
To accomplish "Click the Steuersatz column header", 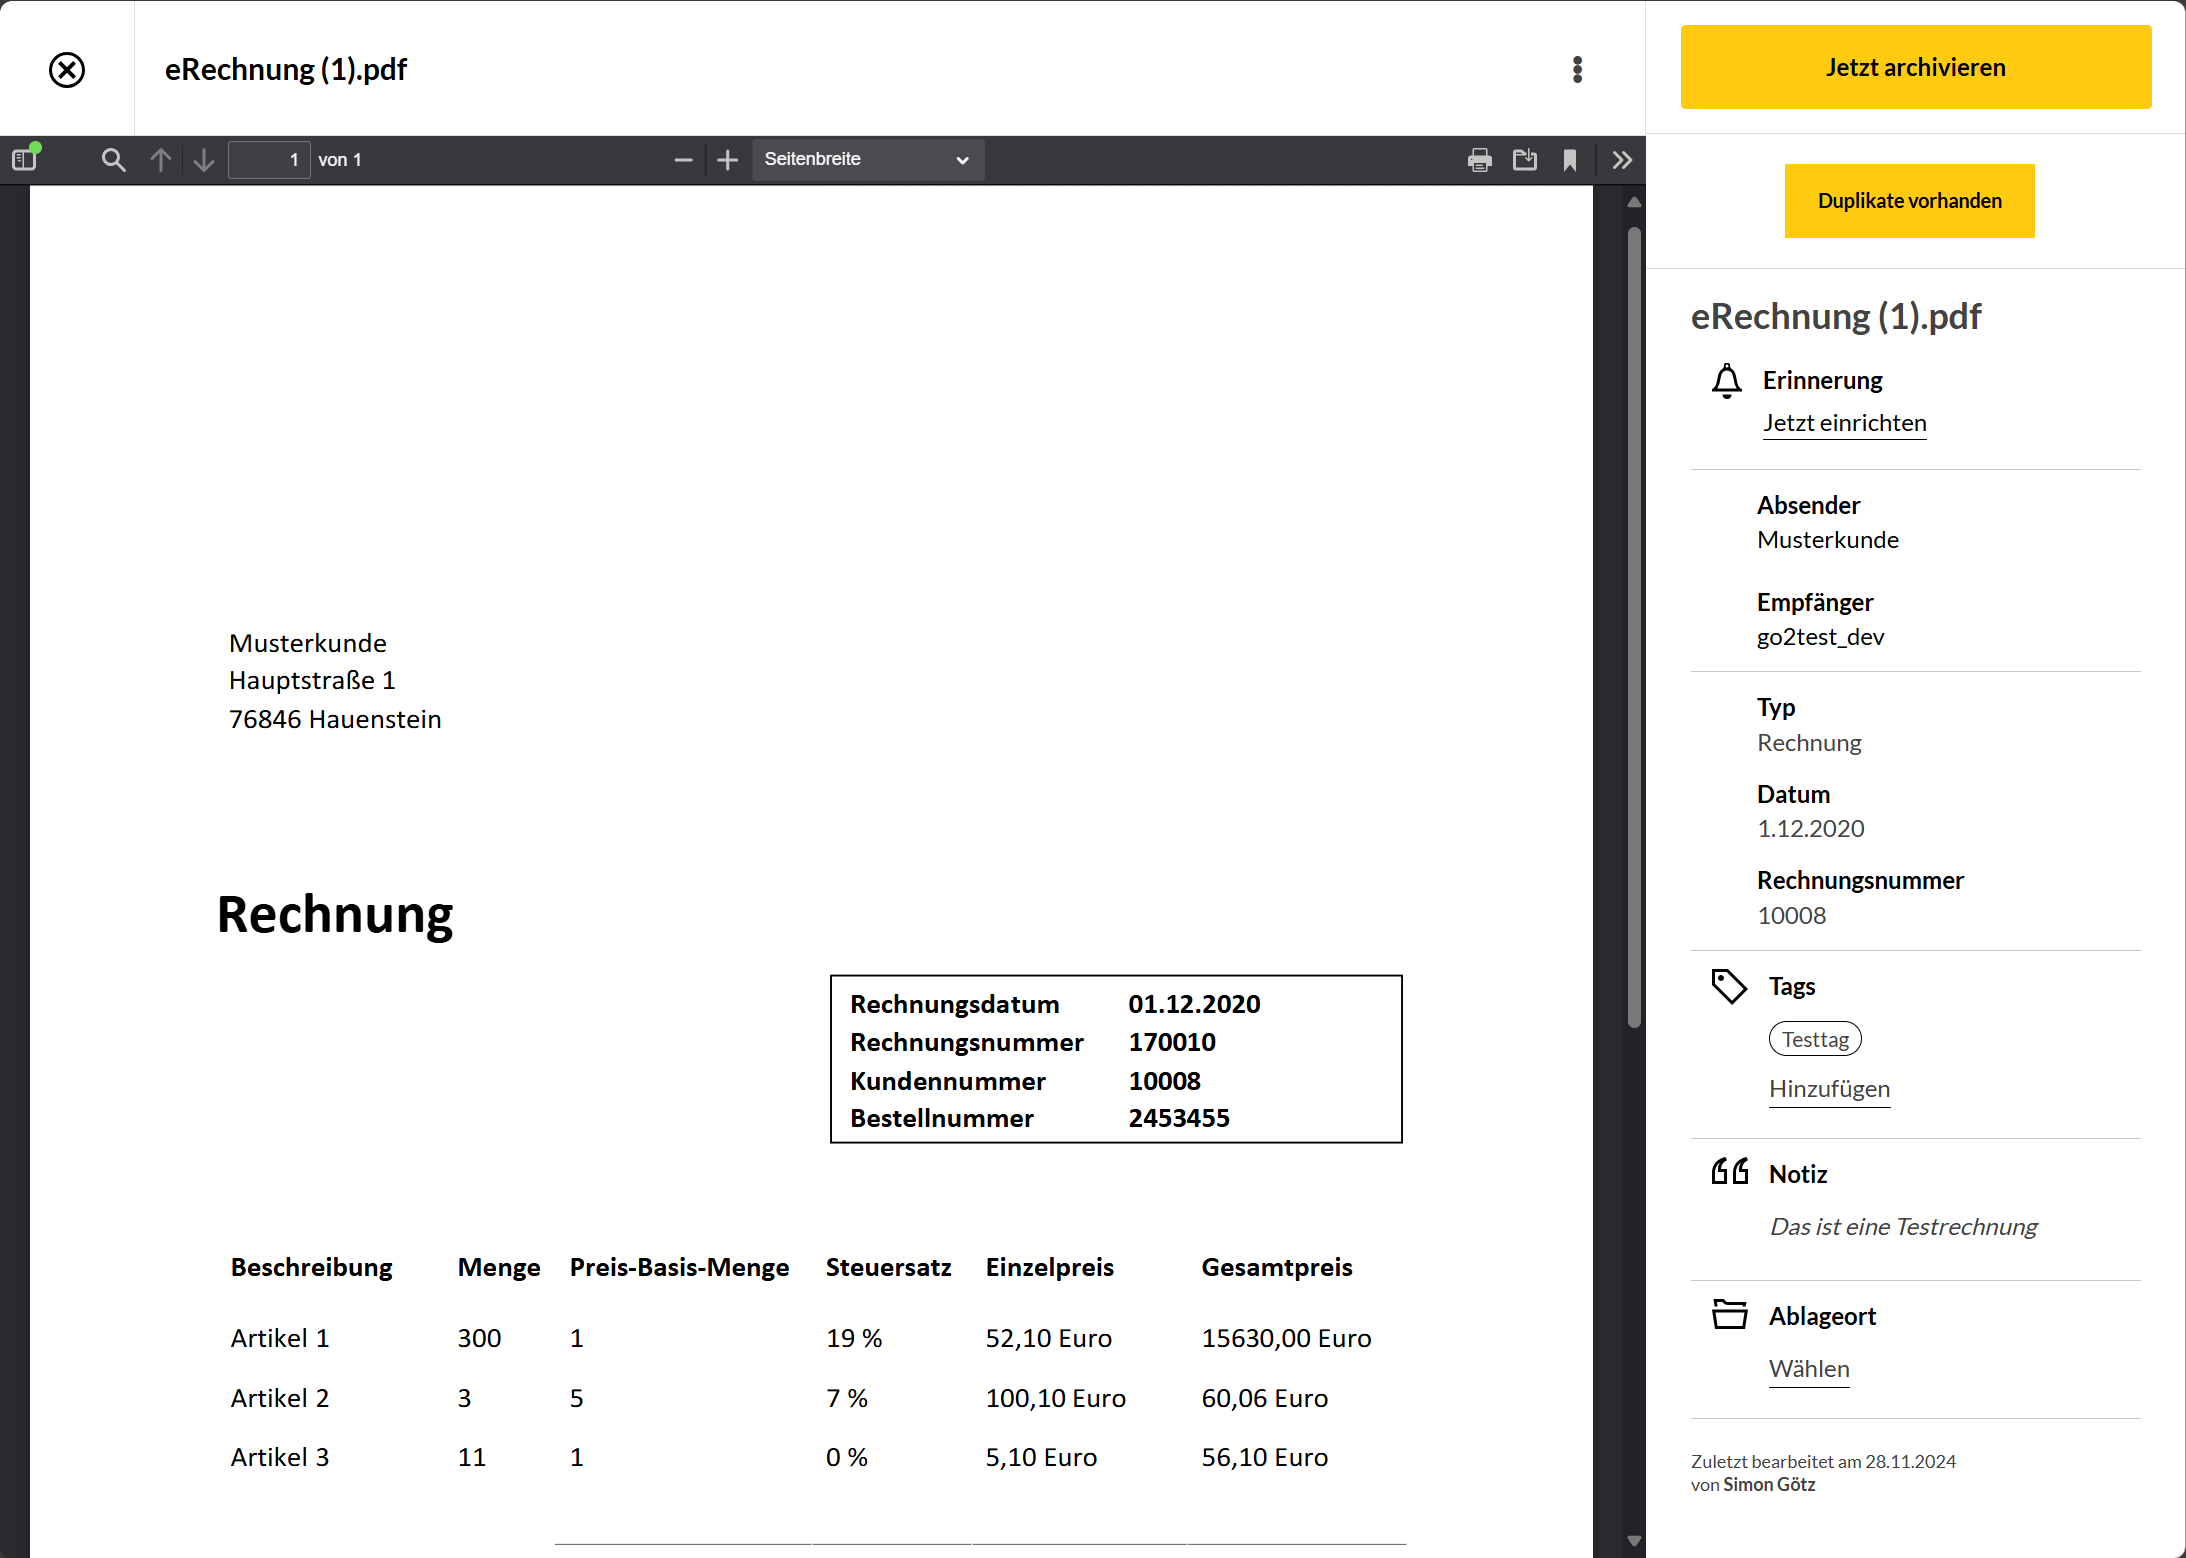I will tap(888, 1268).
